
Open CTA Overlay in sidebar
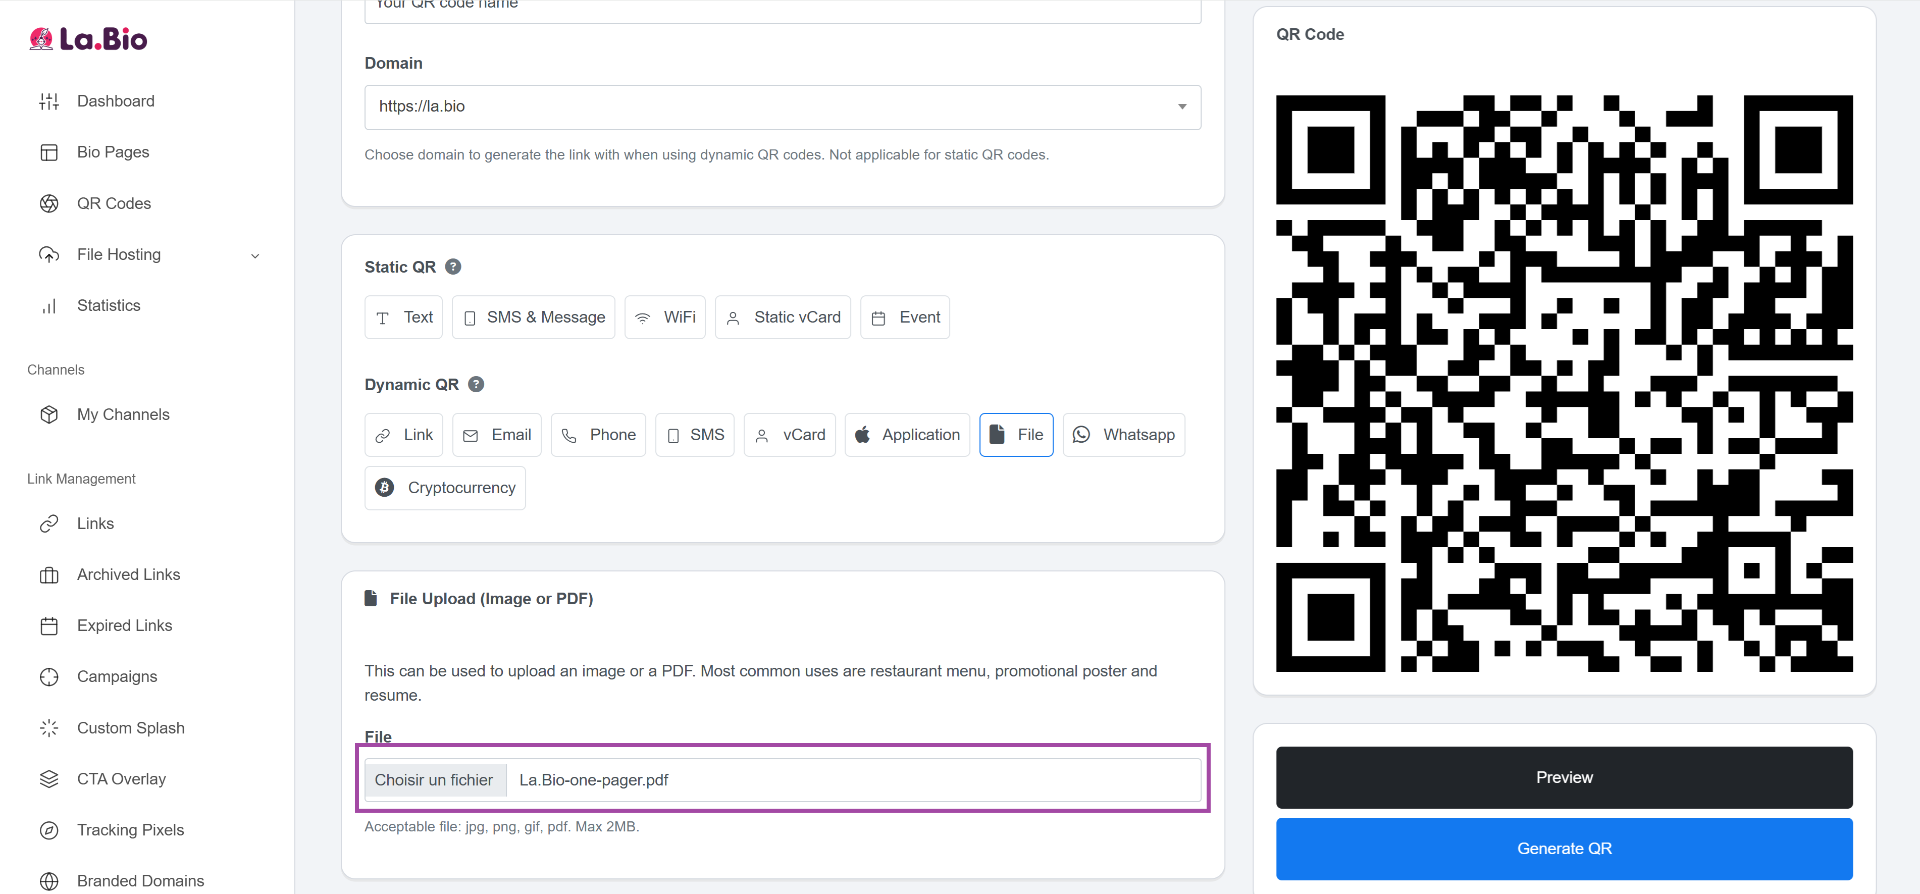click(121, 779)
